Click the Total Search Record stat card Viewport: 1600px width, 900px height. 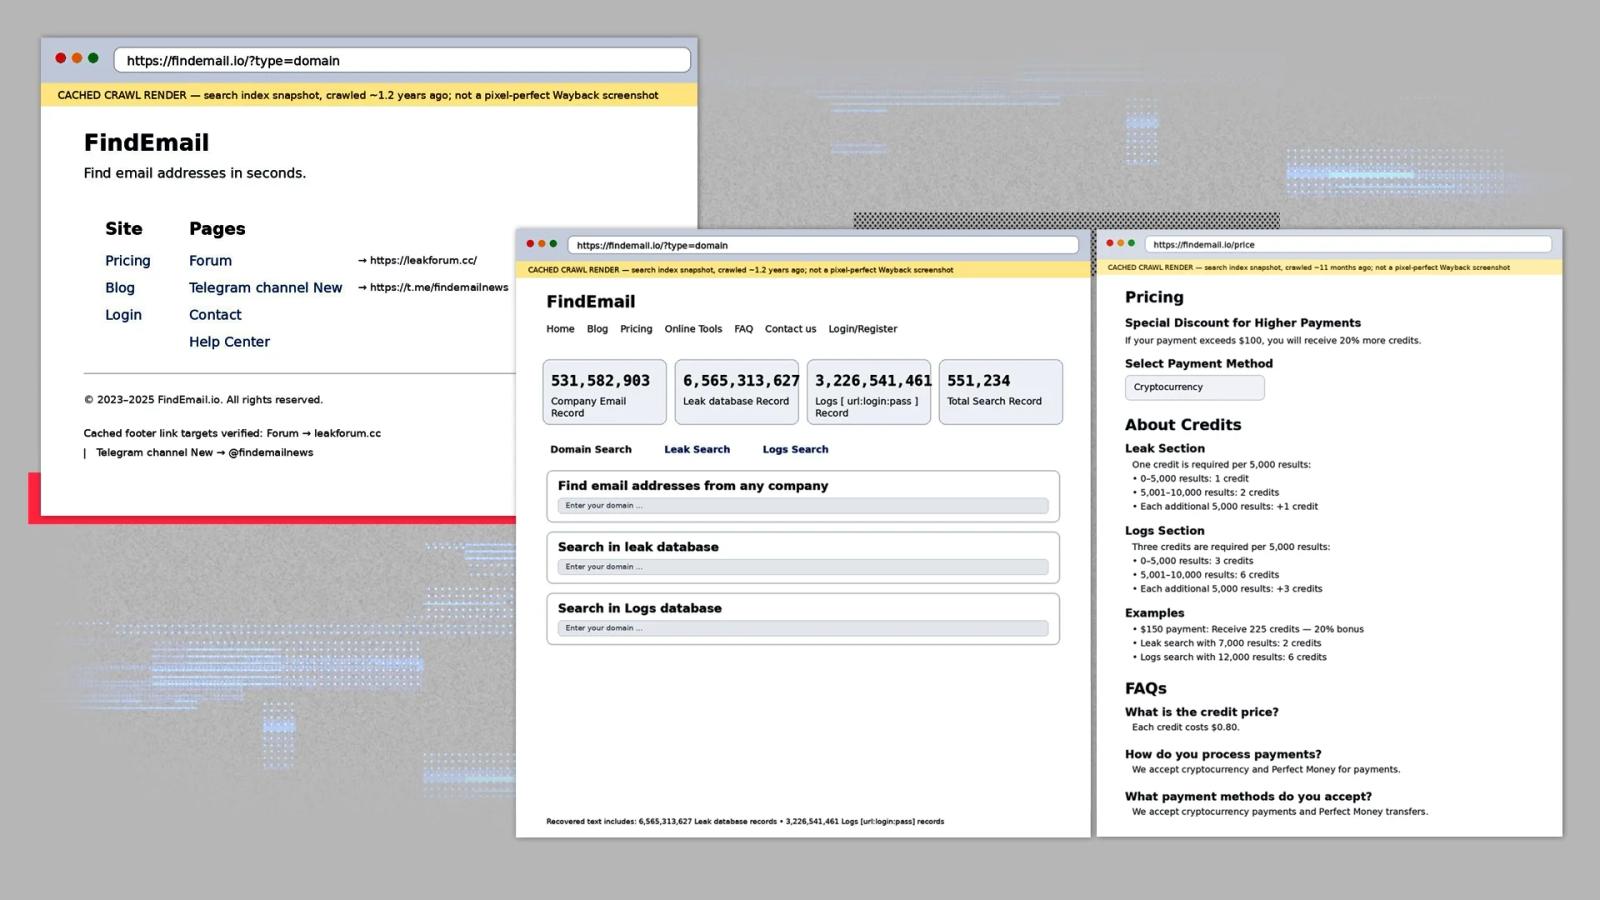[x=1000, y=392]
